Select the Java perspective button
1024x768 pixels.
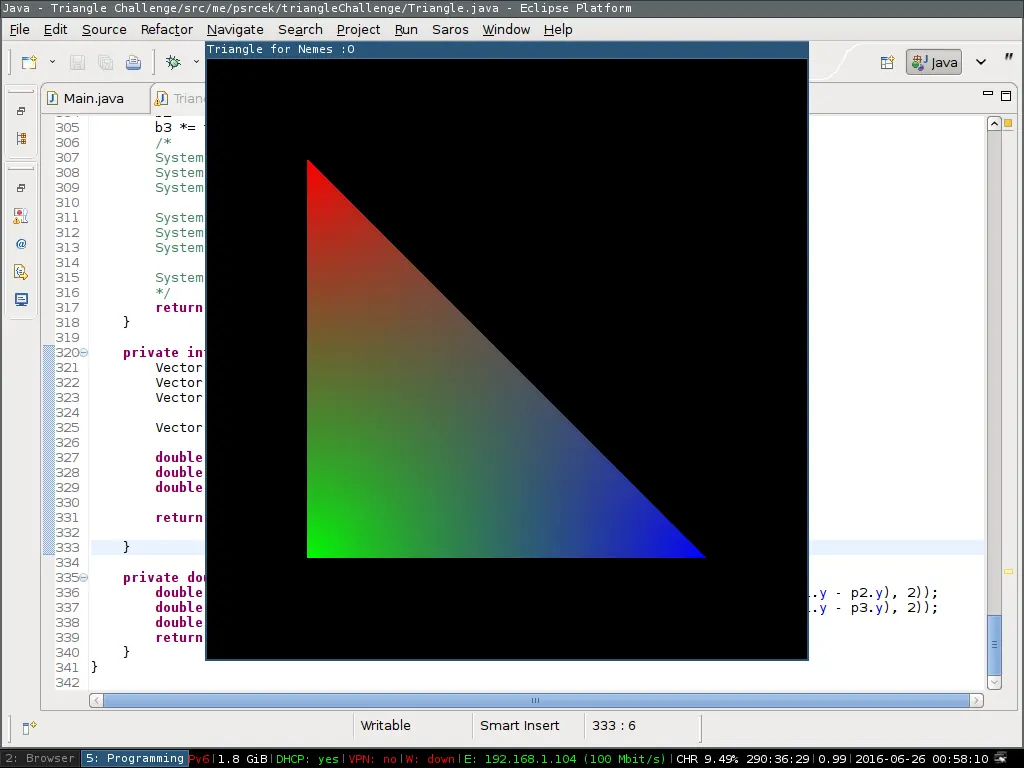click(934, 62)
